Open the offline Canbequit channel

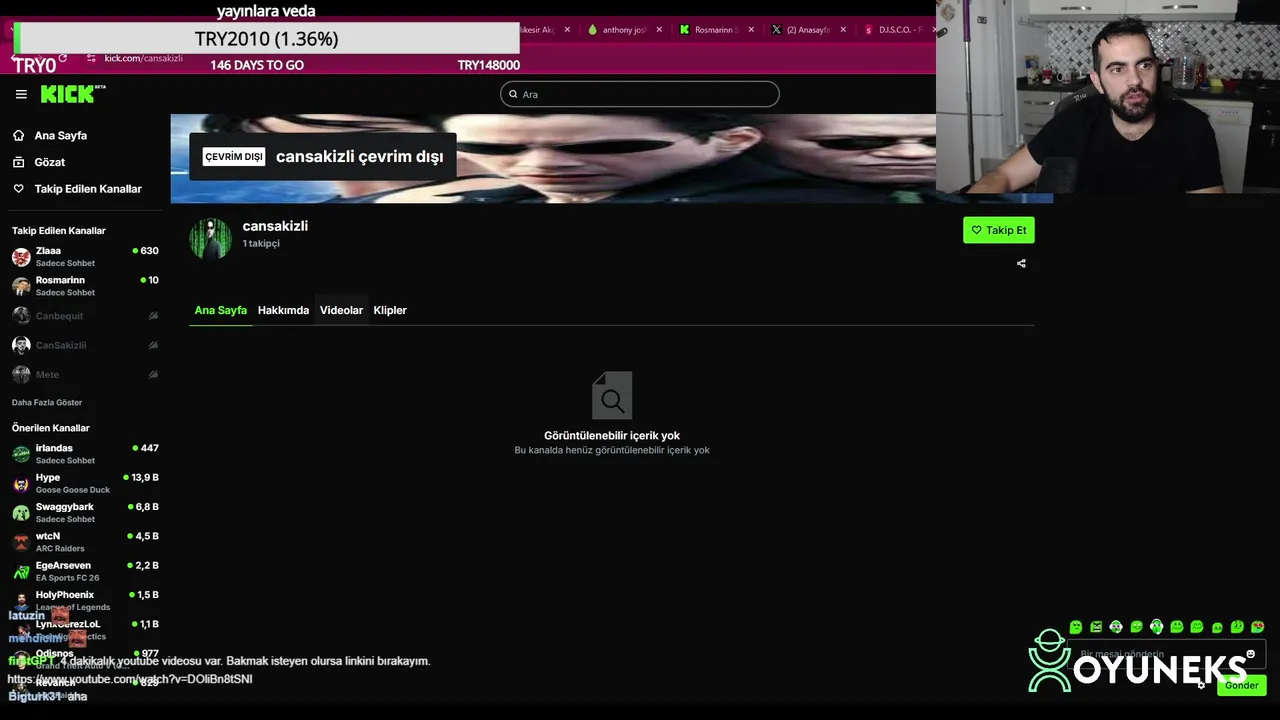click(x=85, y=316)
